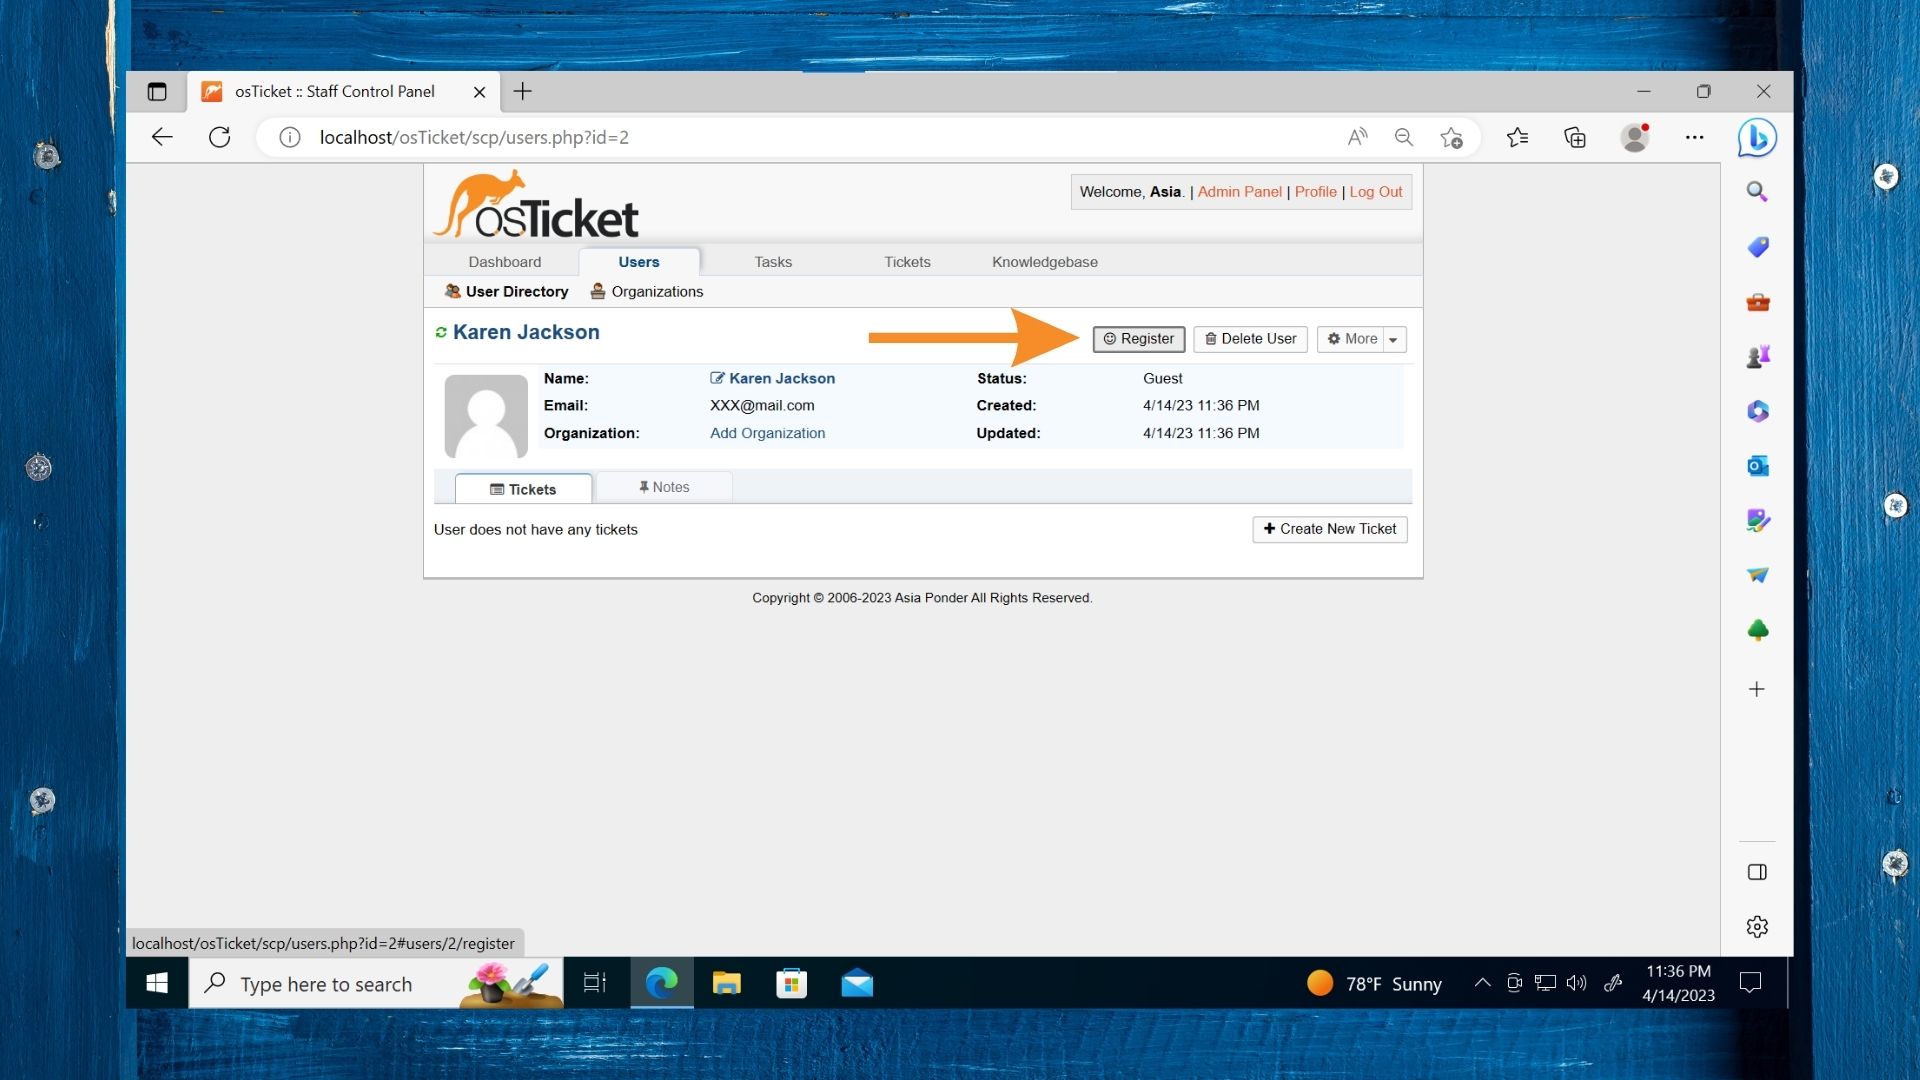Image resolution: width=1920 pixels, height=1080 pixels.
Task: Show hidden system tray icons
Action: click(1482, 983)
